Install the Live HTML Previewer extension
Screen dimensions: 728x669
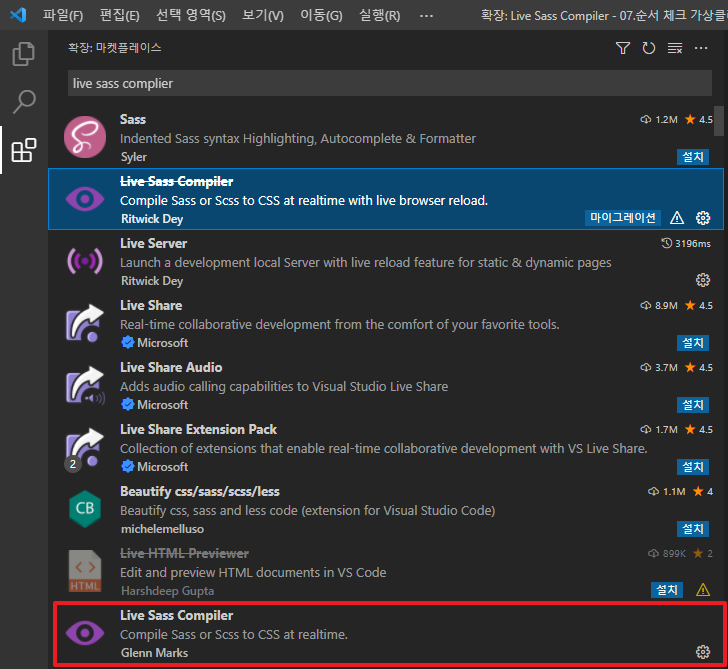667,590
